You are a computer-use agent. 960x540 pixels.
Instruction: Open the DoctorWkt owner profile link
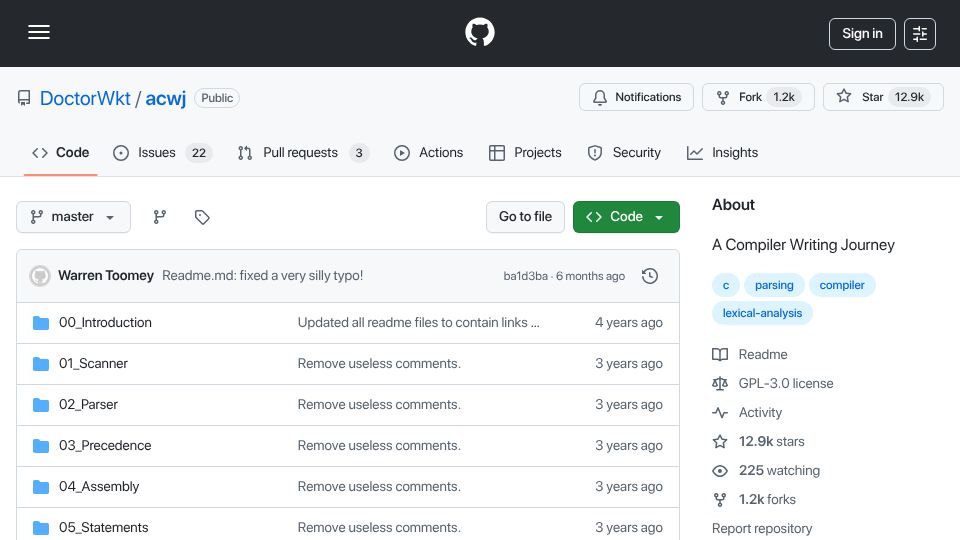pyautogui.click(x=85, y=98)
